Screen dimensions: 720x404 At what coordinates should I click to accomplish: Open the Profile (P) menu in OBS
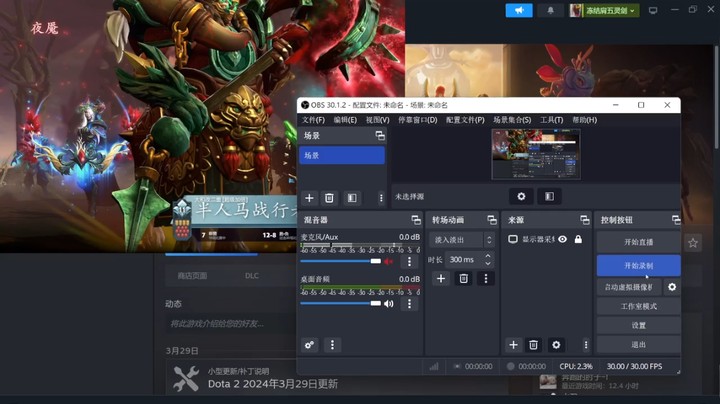465,120
